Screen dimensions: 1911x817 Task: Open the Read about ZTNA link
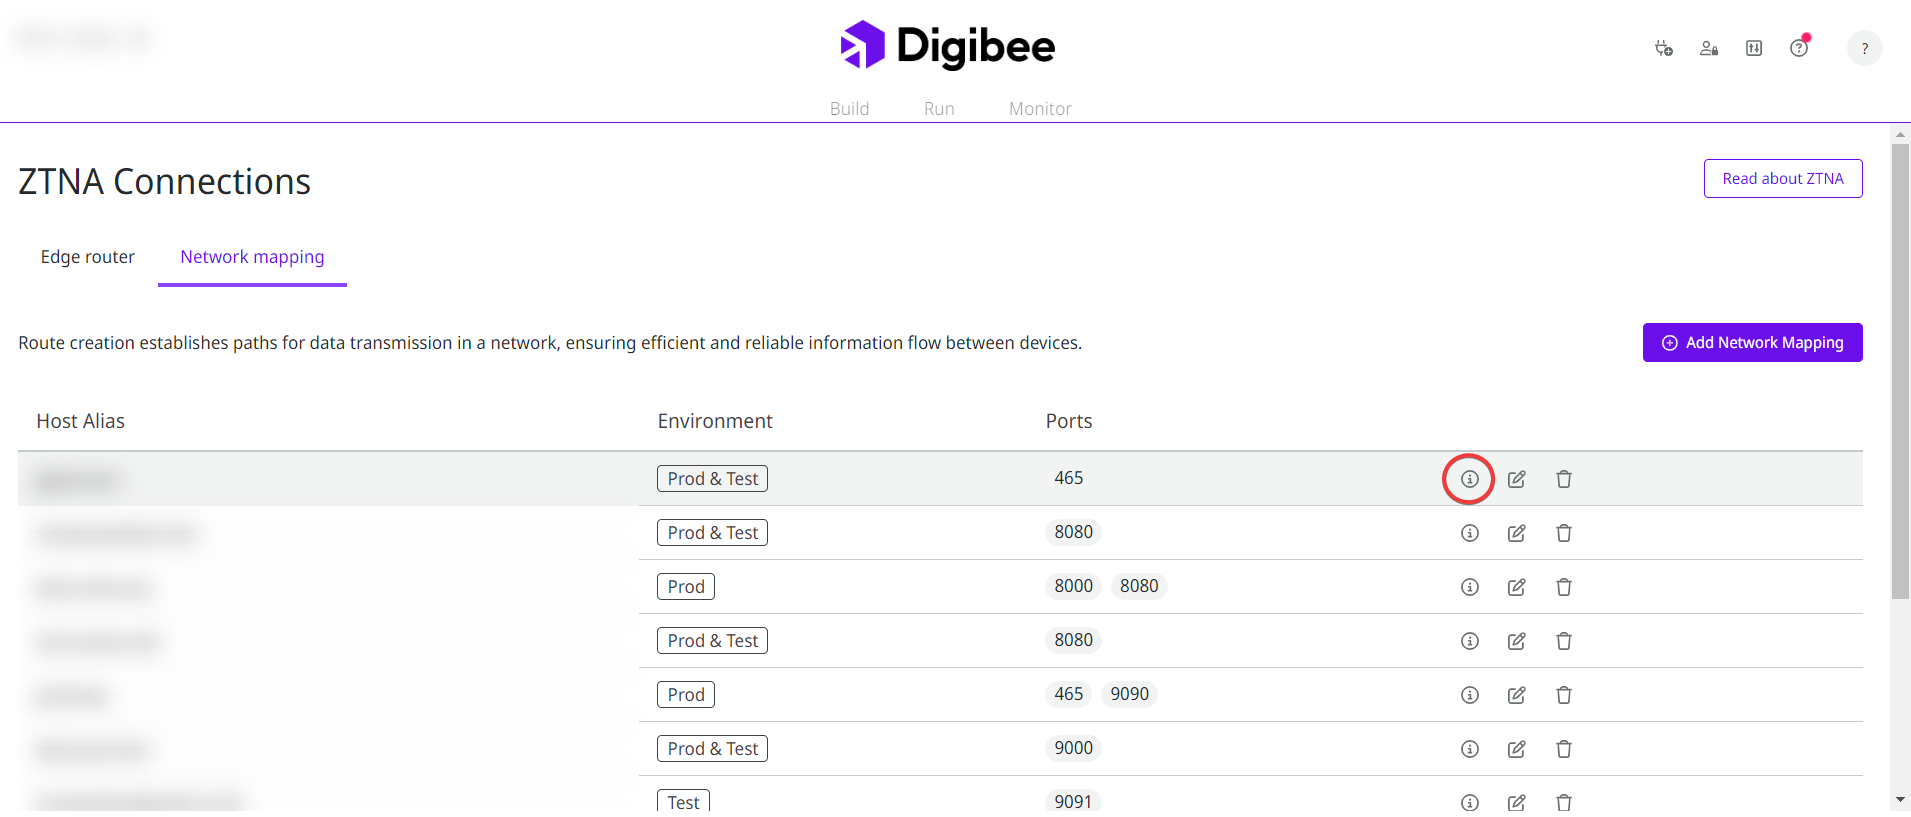click(x=1782, y=179)
